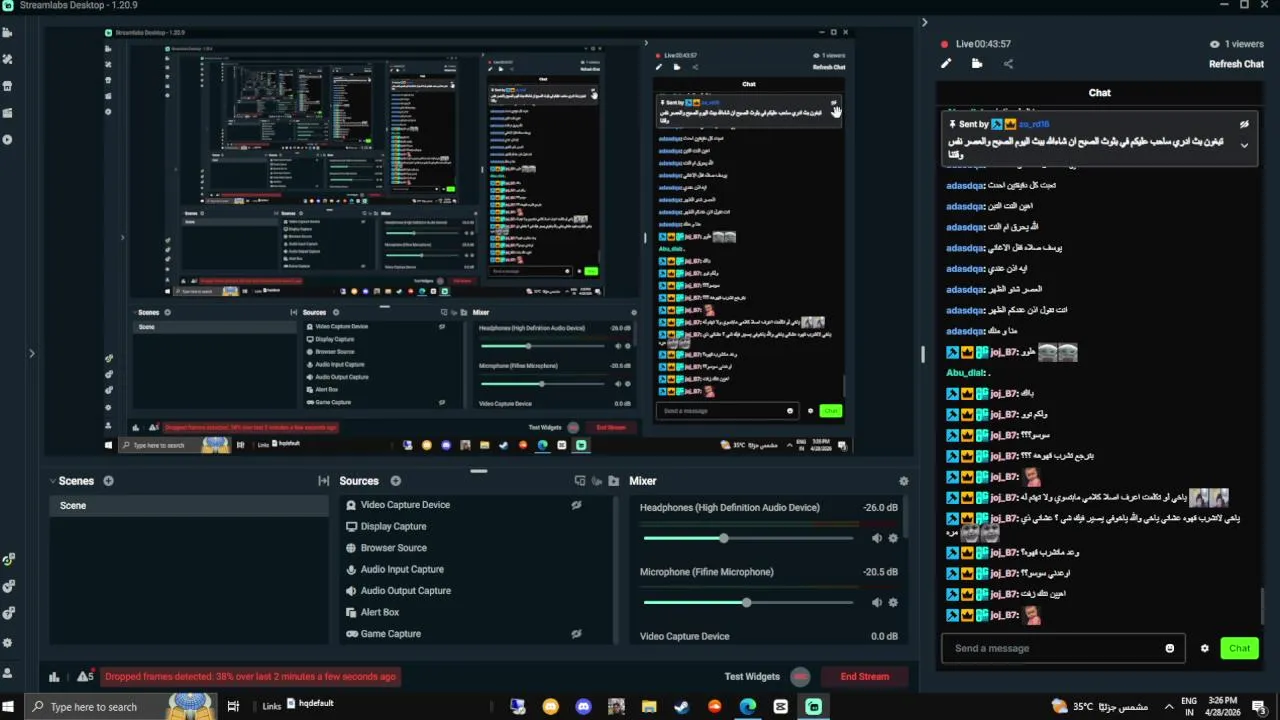
Task: Open File Explorer from the taskbar
Action: pyautogui.click(x=649, y=707)
